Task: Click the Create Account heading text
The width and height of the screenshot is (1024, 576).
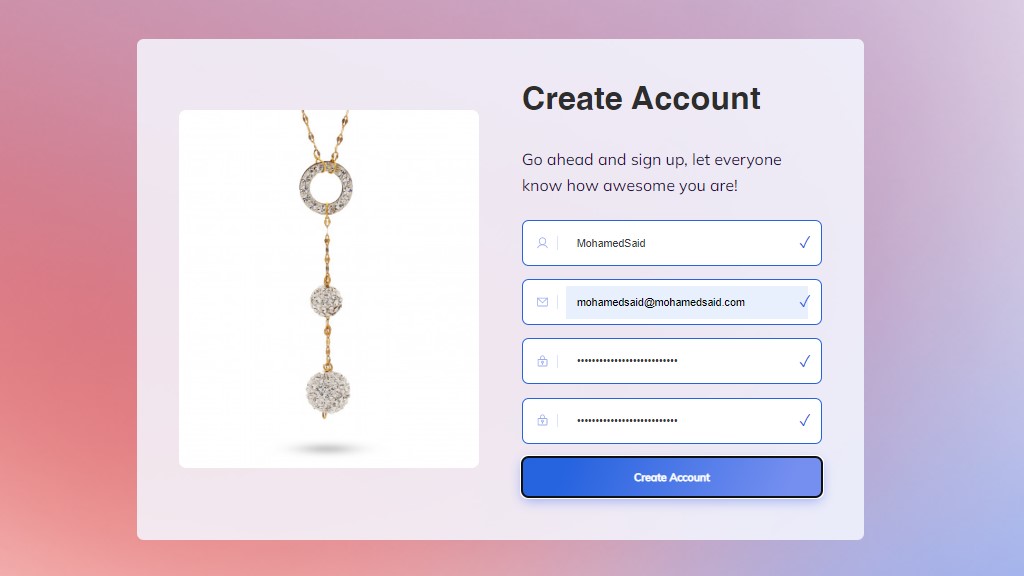Action: click(x=641, y=99)
